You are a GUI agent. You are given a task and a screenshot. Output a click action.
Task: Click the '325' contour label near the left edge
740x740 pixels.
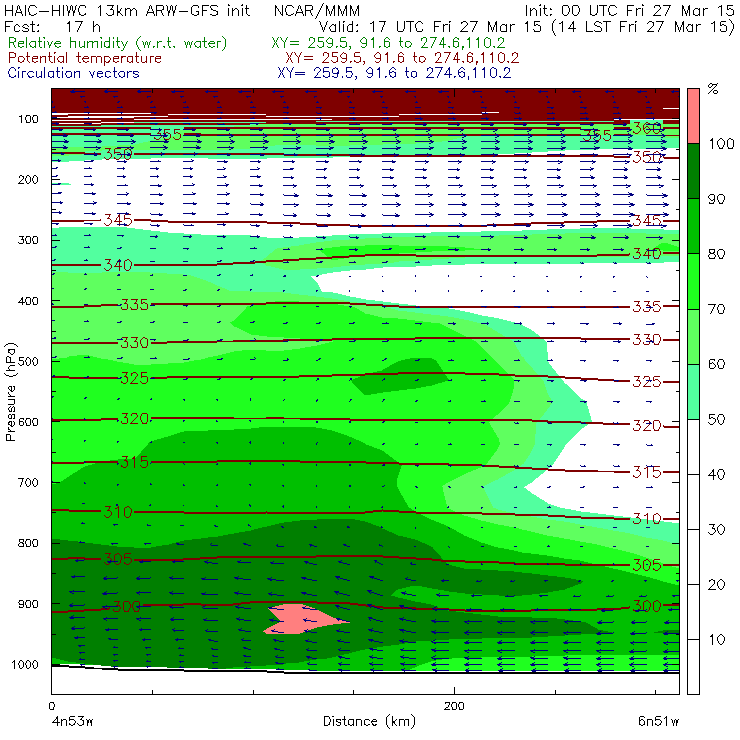(135, 378)
